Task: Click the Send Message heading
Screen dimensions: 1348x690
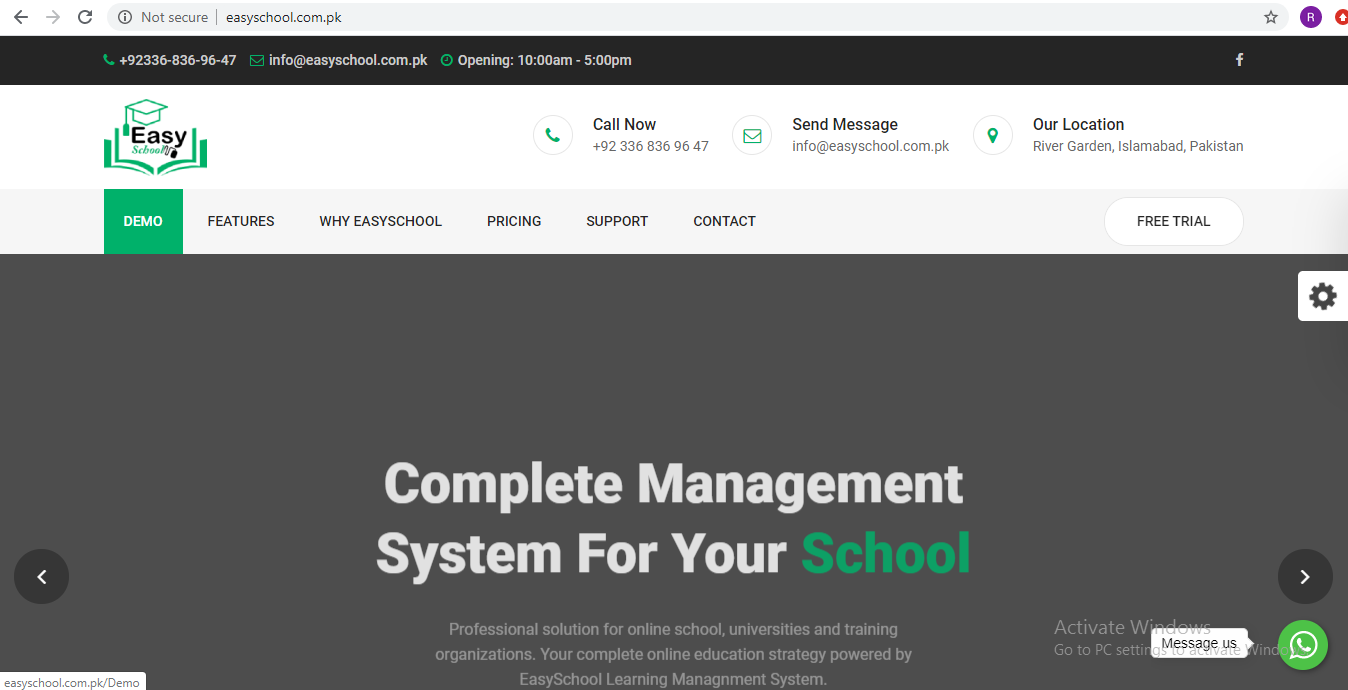Action: pyautogui.click(x=845, y=124)
